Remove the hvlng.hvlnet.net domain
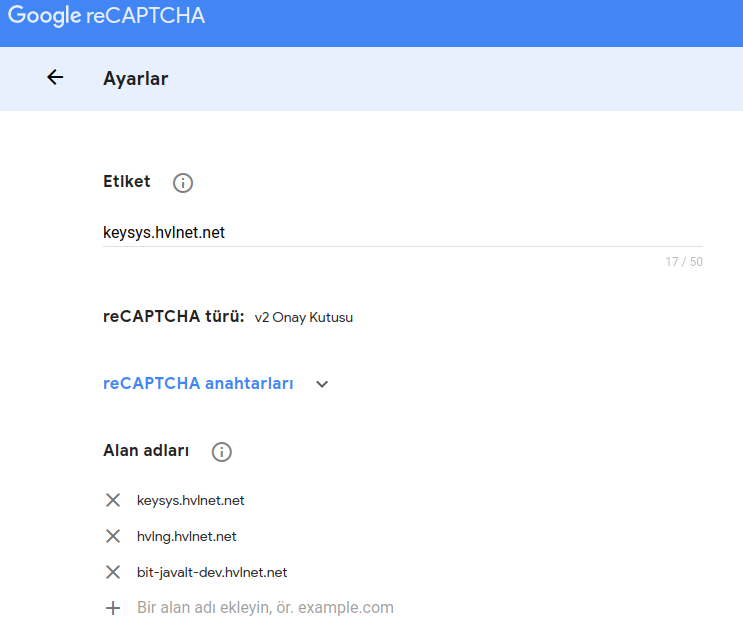Screen dimensions: 743x644 pyautogui.click(x=113, y=536)
